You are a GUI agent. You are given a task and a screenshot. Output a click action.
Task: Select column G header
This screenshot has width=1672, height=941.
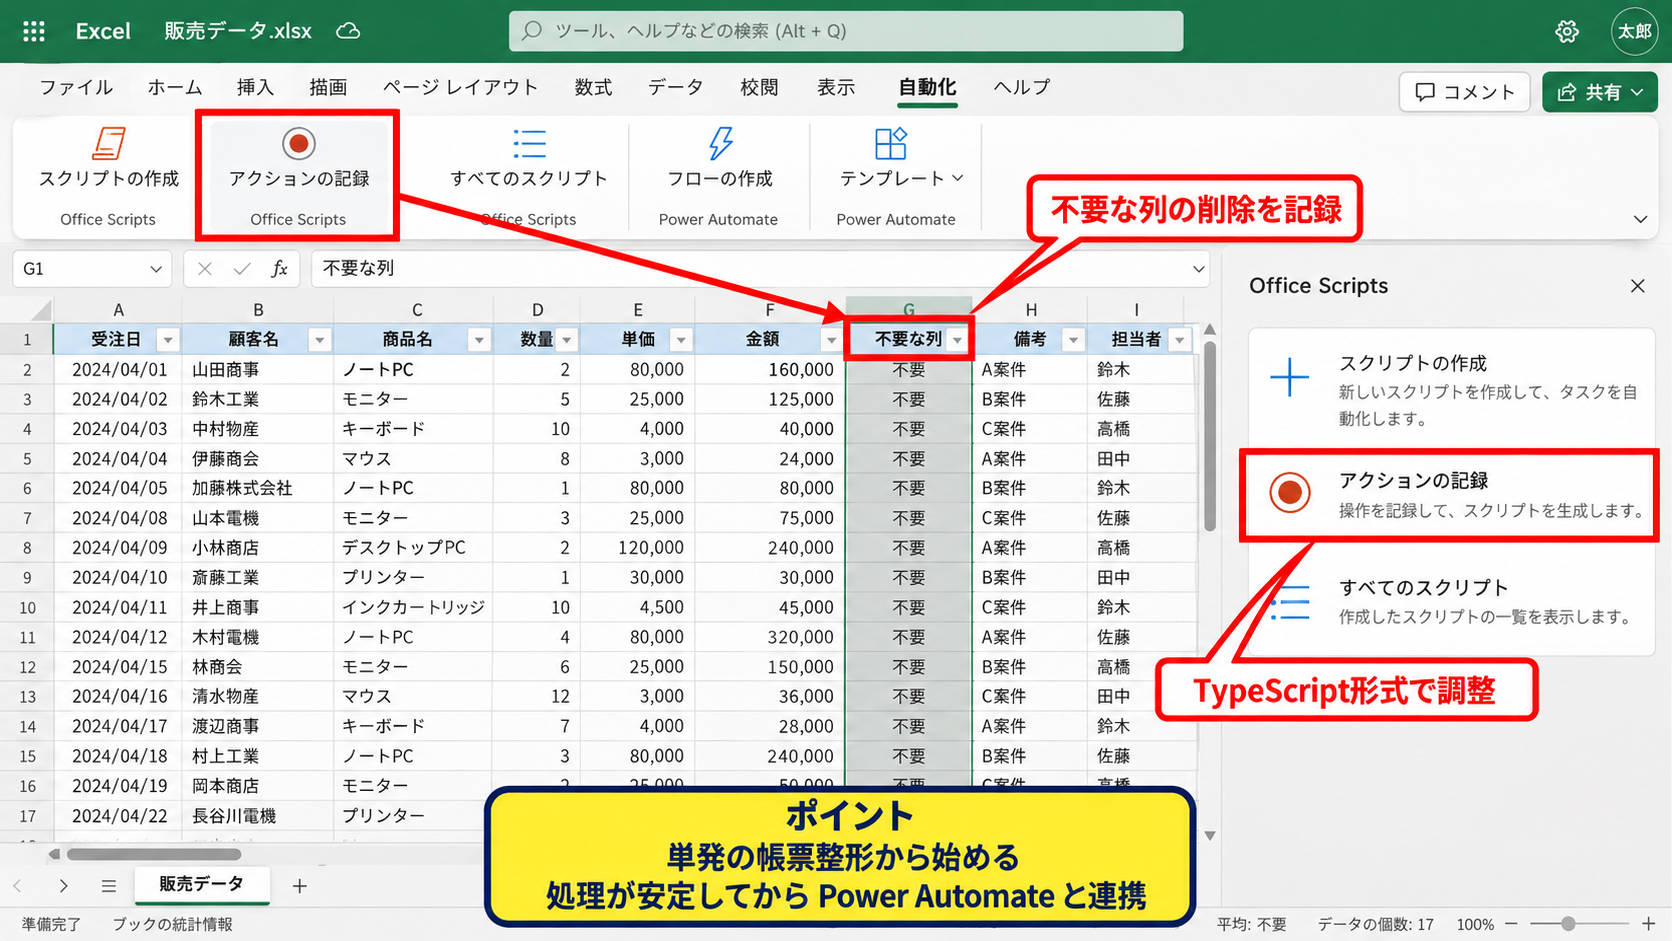point(908,309)
